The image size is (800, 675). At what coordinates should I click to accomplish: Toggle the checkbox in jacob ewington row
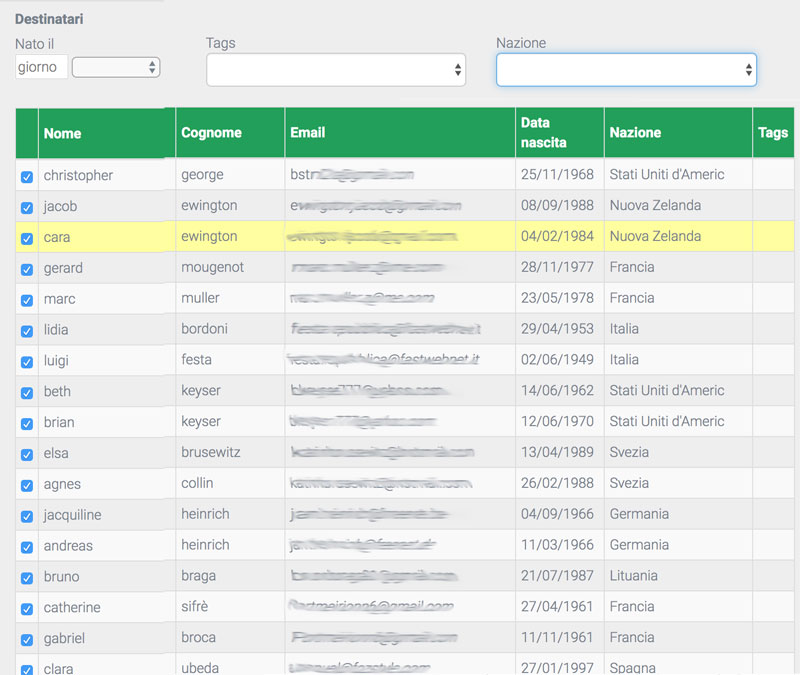[x=27, y=208]
